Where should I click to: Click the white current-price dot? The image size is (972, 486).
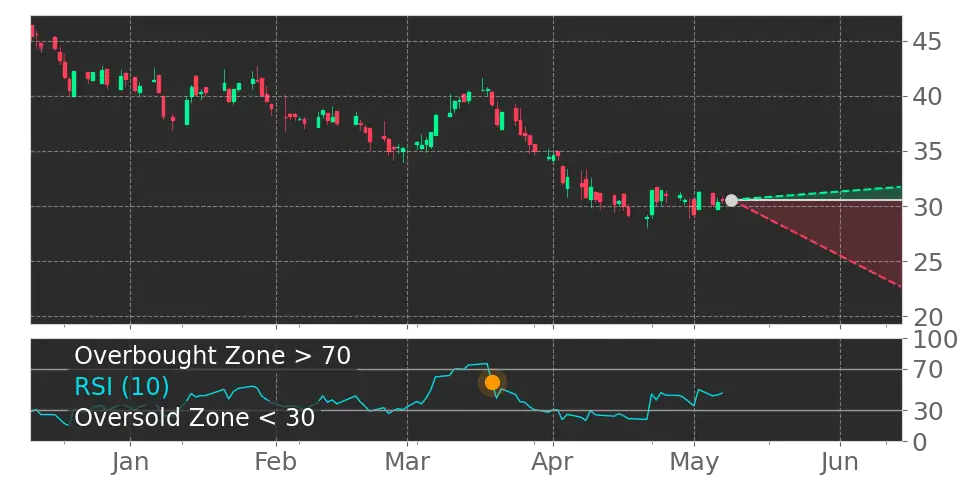(x=731, y=200)
